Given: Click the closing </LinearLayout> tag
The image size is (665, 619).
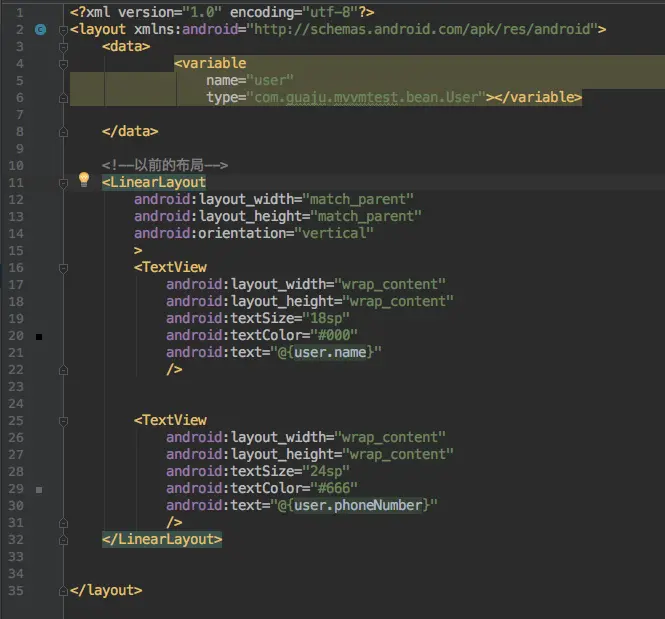Looking at the screenshot, I should 162,539.
